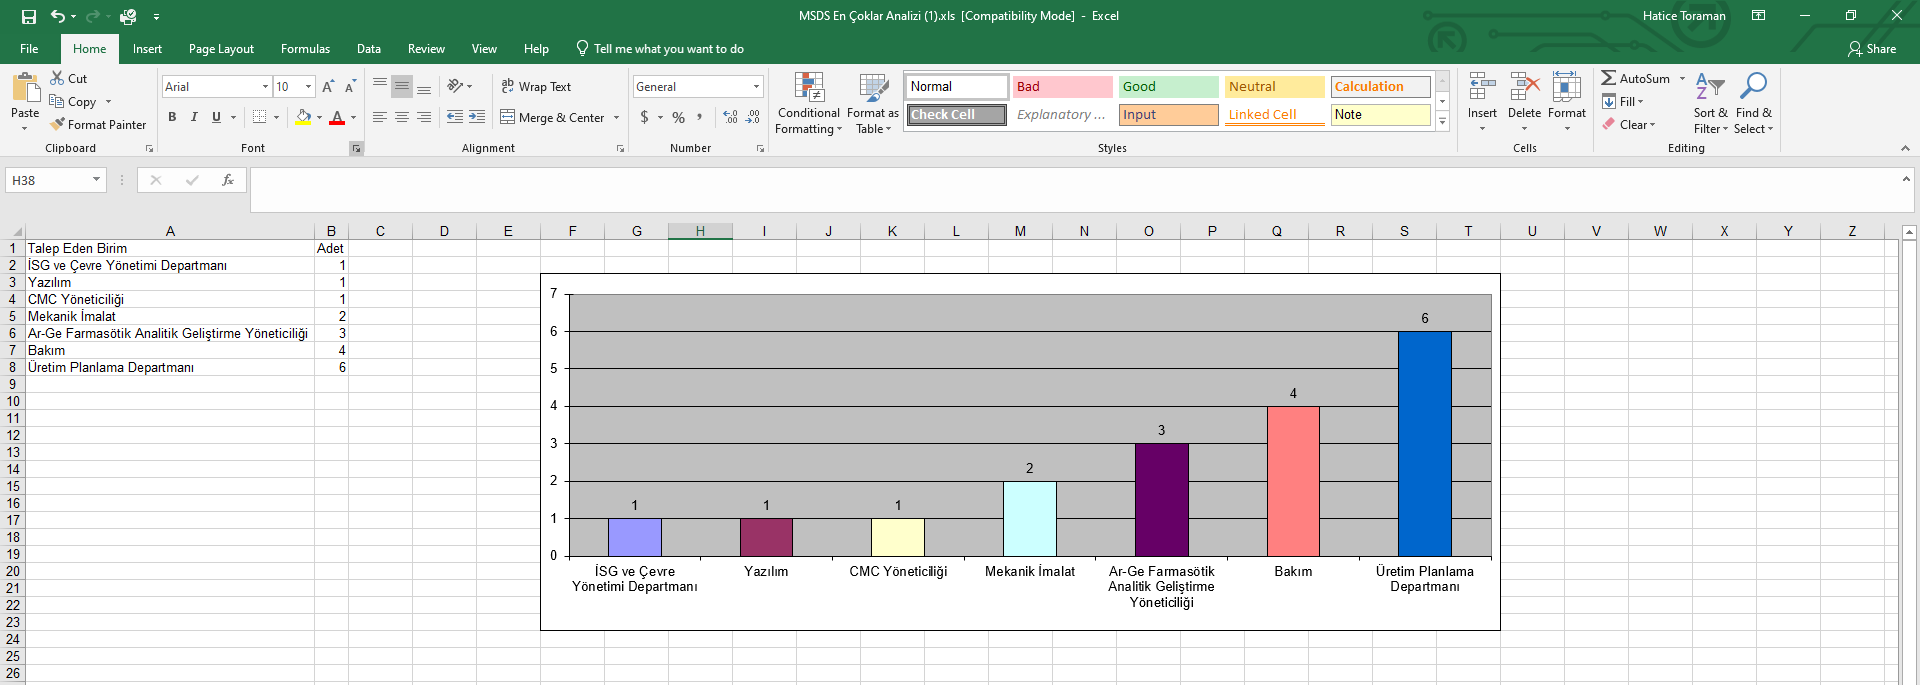Screen dimensions: 1920x685
Task: Click the Insert Function fx icon
Action: 228,180
